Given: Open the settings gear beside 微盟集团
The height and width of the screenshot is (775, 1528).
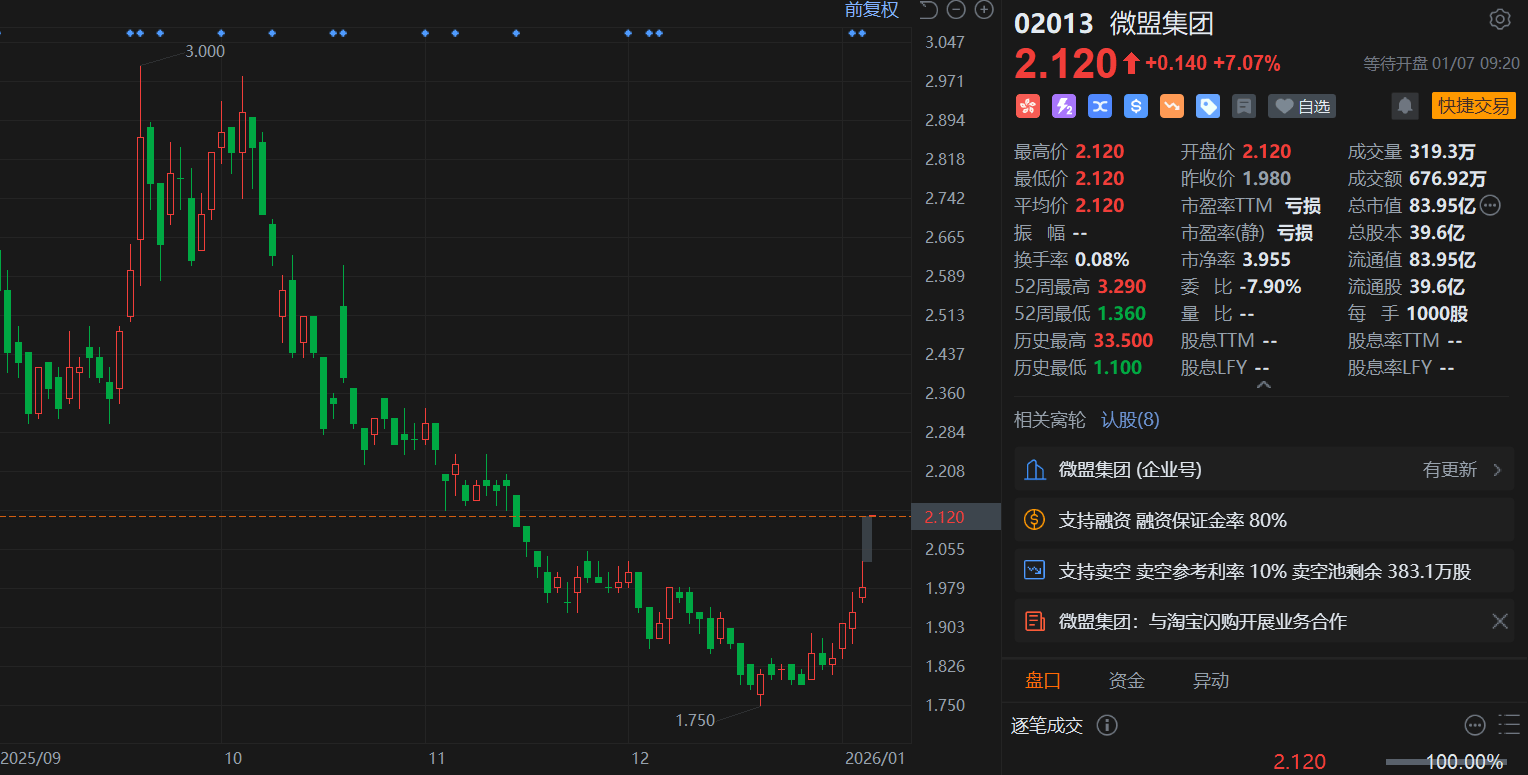Looking at the screenshot, I should (x=1499, y=19).
